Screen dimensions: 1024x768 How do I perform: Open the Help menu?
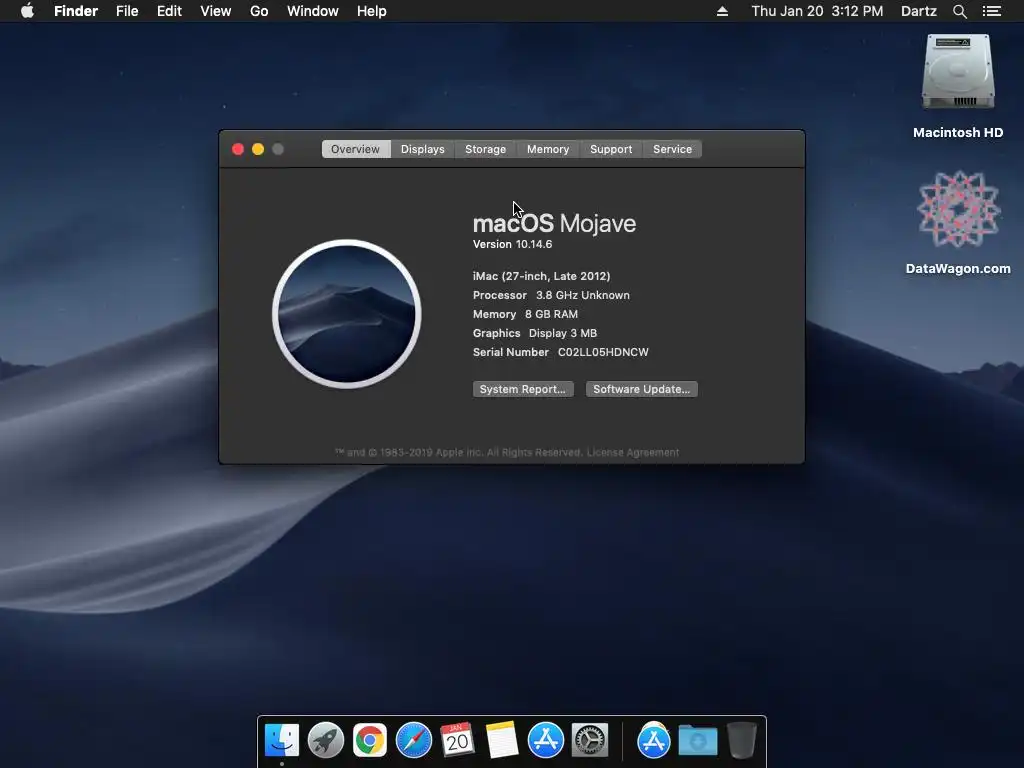(372, 11)
